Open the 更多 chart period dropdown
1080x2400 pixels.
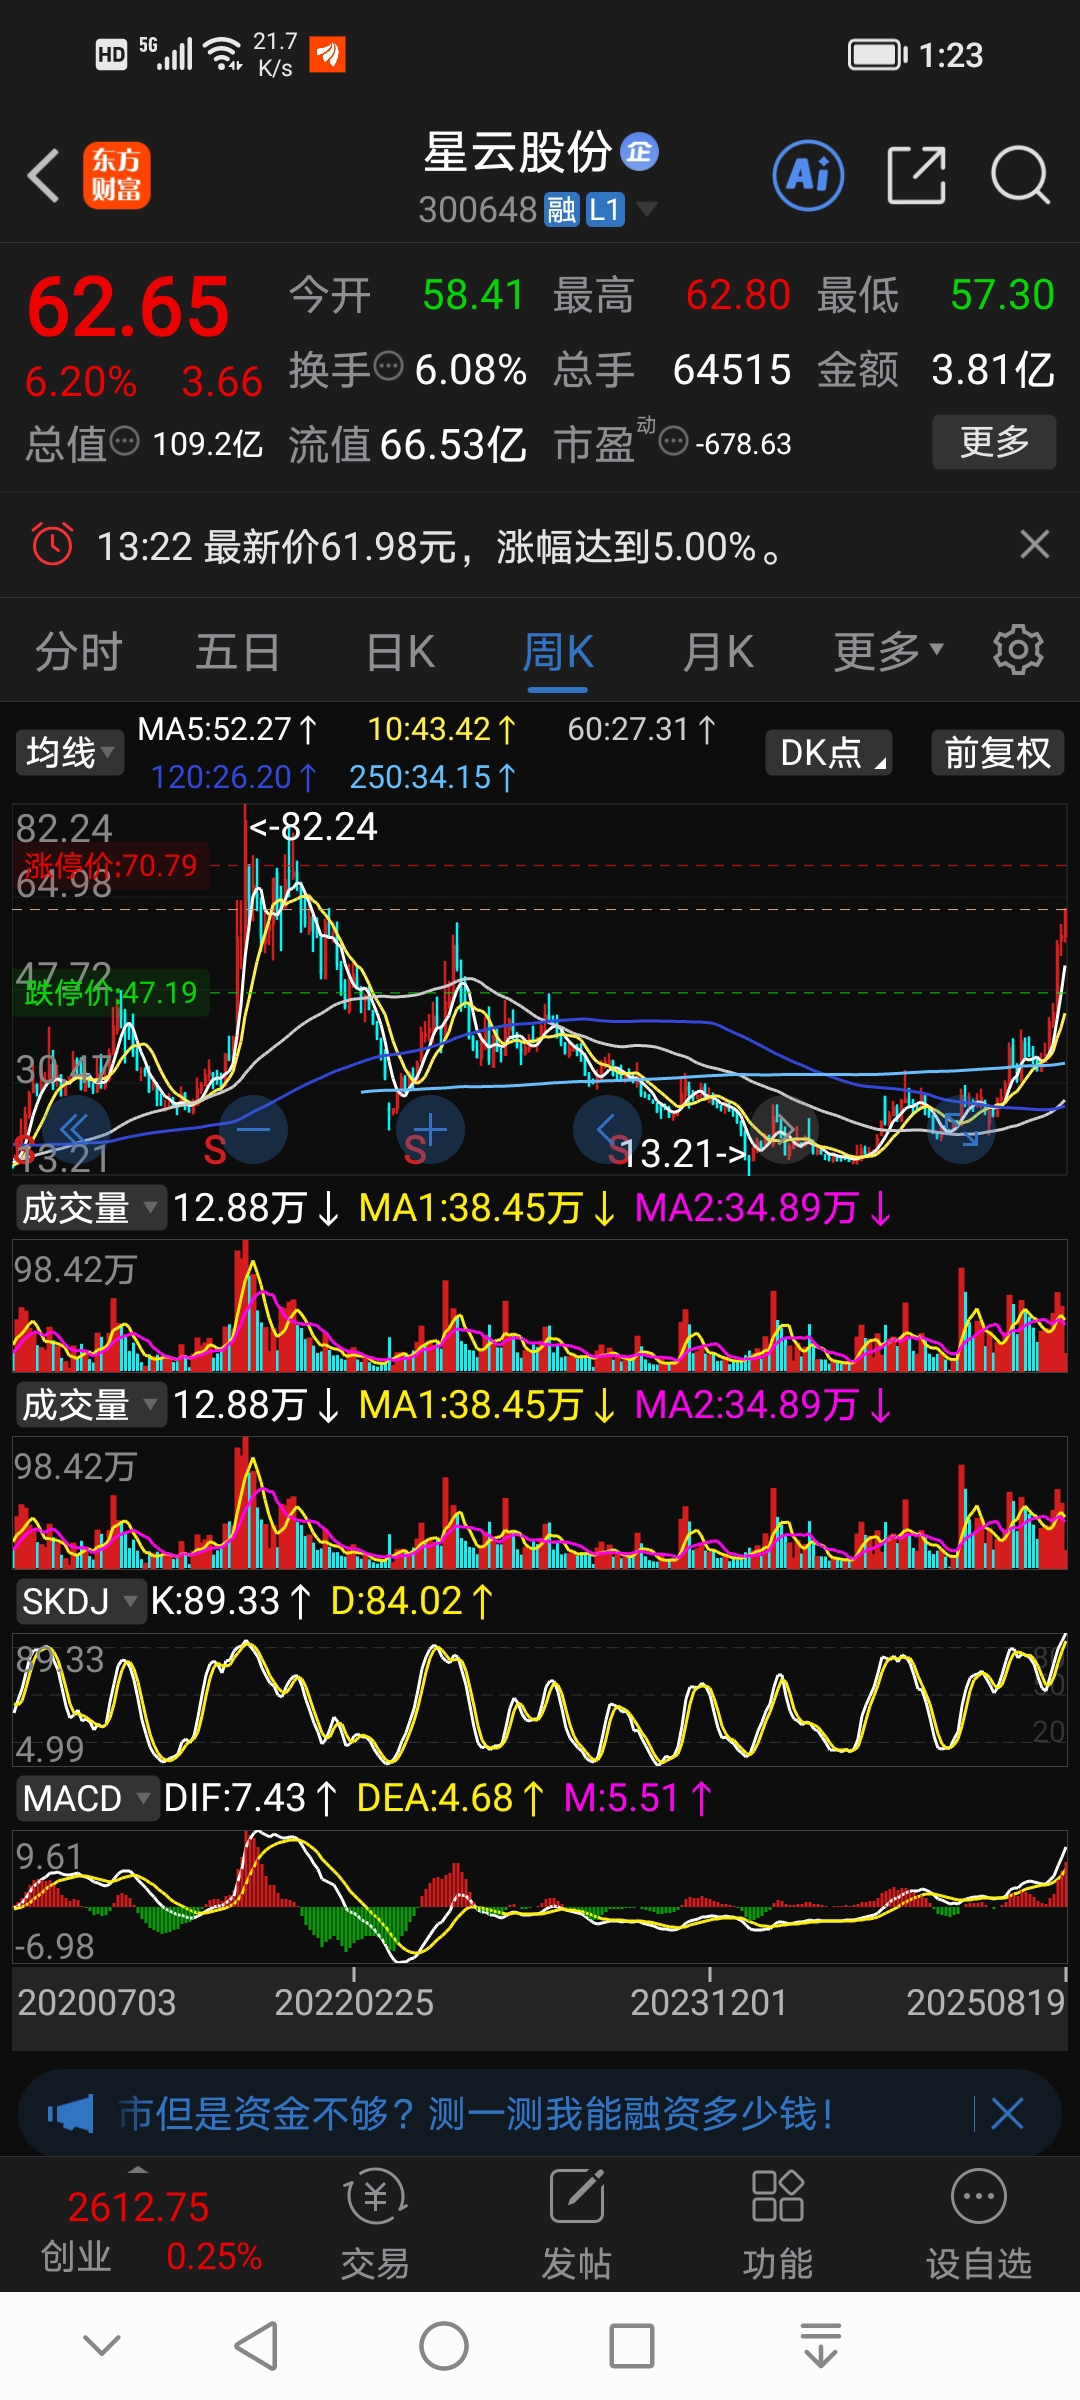click(x=889, y=651)
